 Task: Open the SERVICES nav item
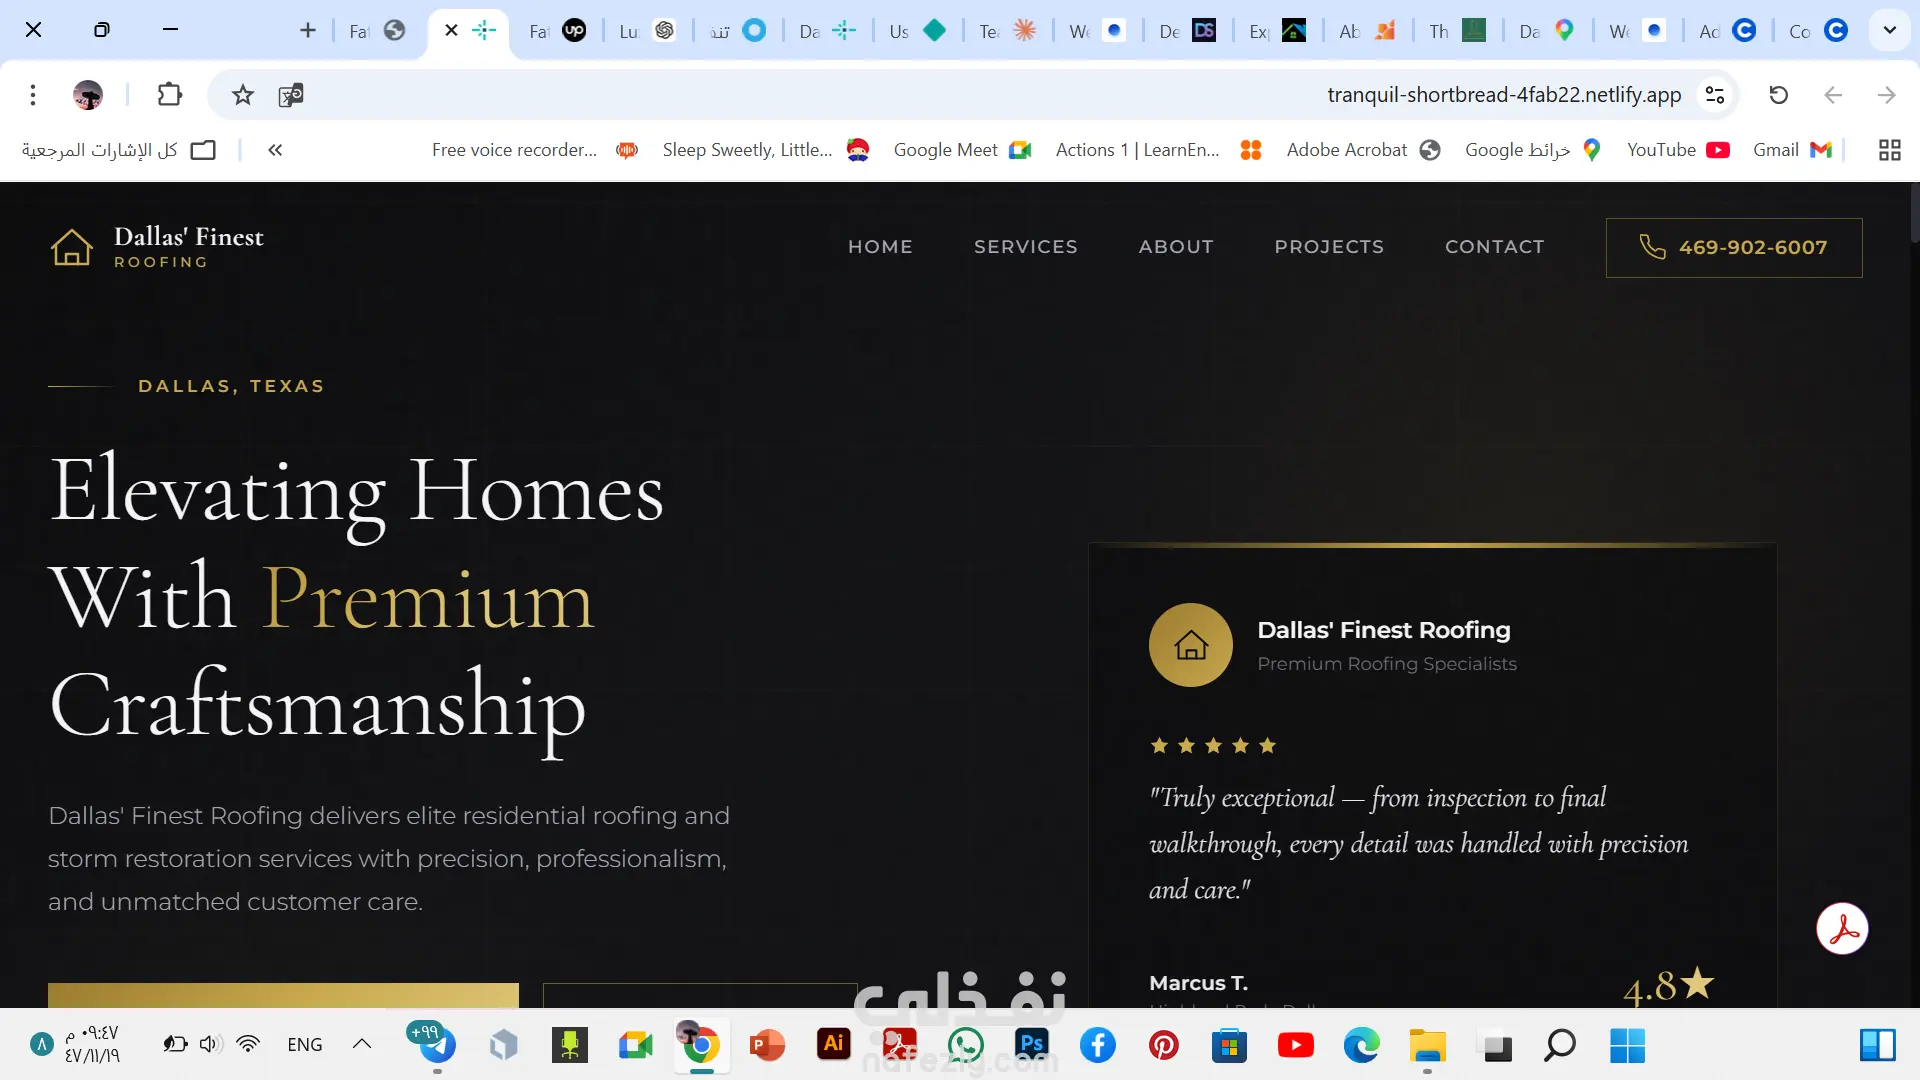(1025, 247)
